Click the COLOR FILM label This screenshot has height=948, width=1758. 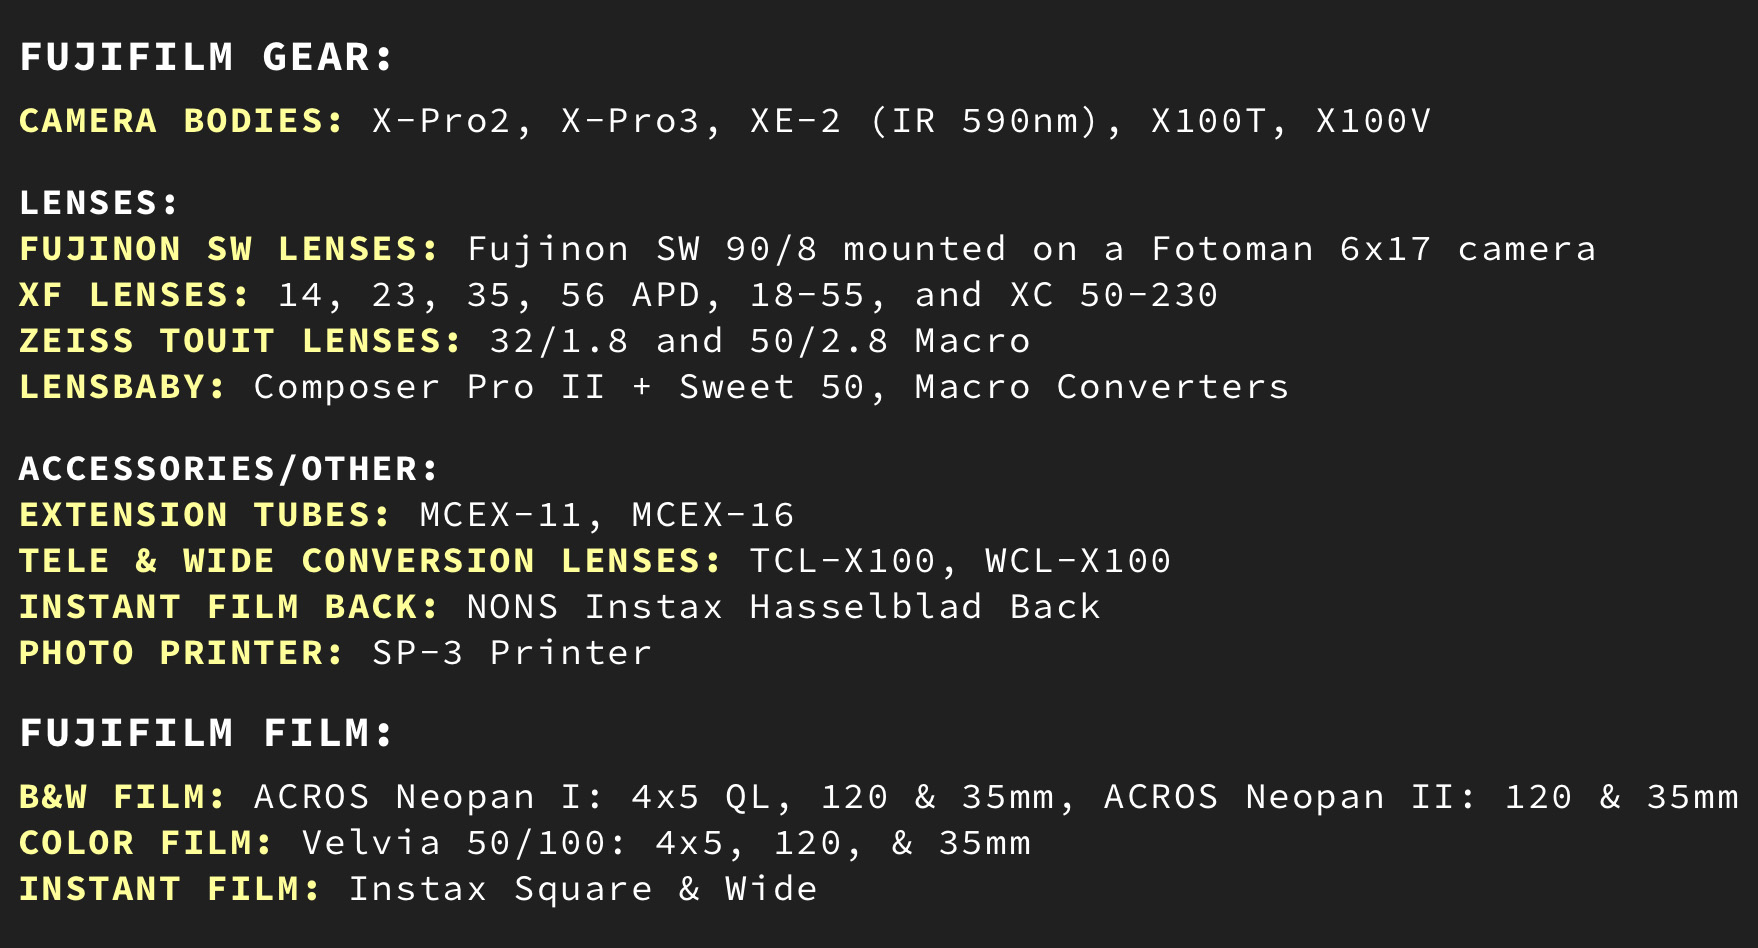[x=146, y=843]
